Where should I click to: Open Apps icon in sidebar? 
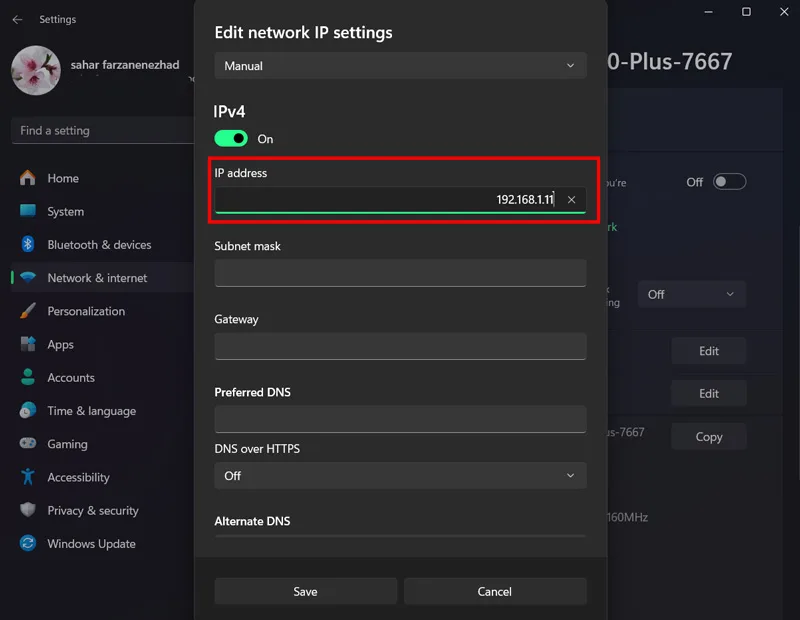point(28,344)
